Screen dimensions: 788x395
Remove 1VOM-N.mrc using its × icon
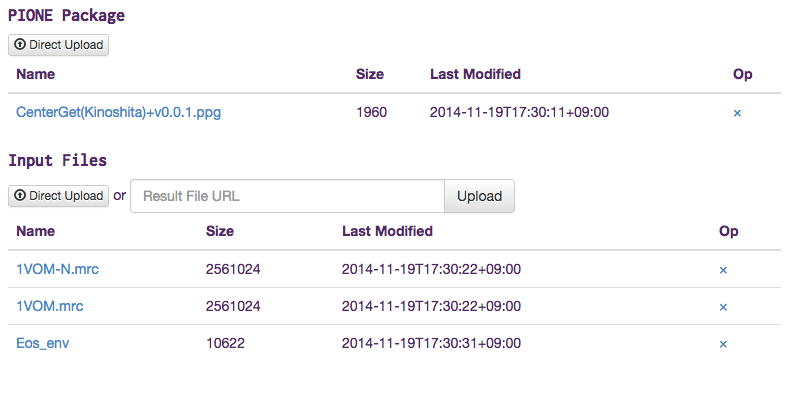(x=723, y=270)
